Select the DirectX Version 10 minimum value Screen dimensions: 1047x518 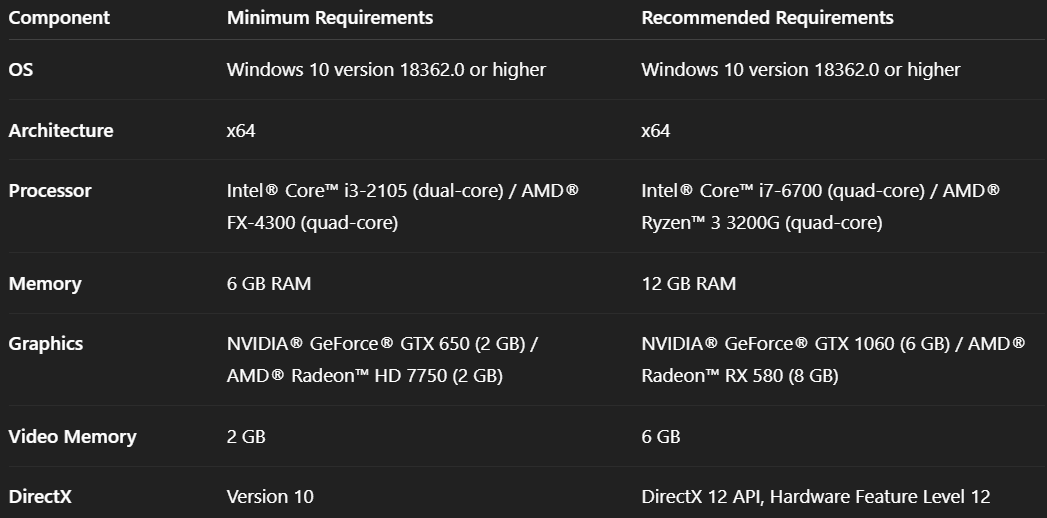pos(270,497)
